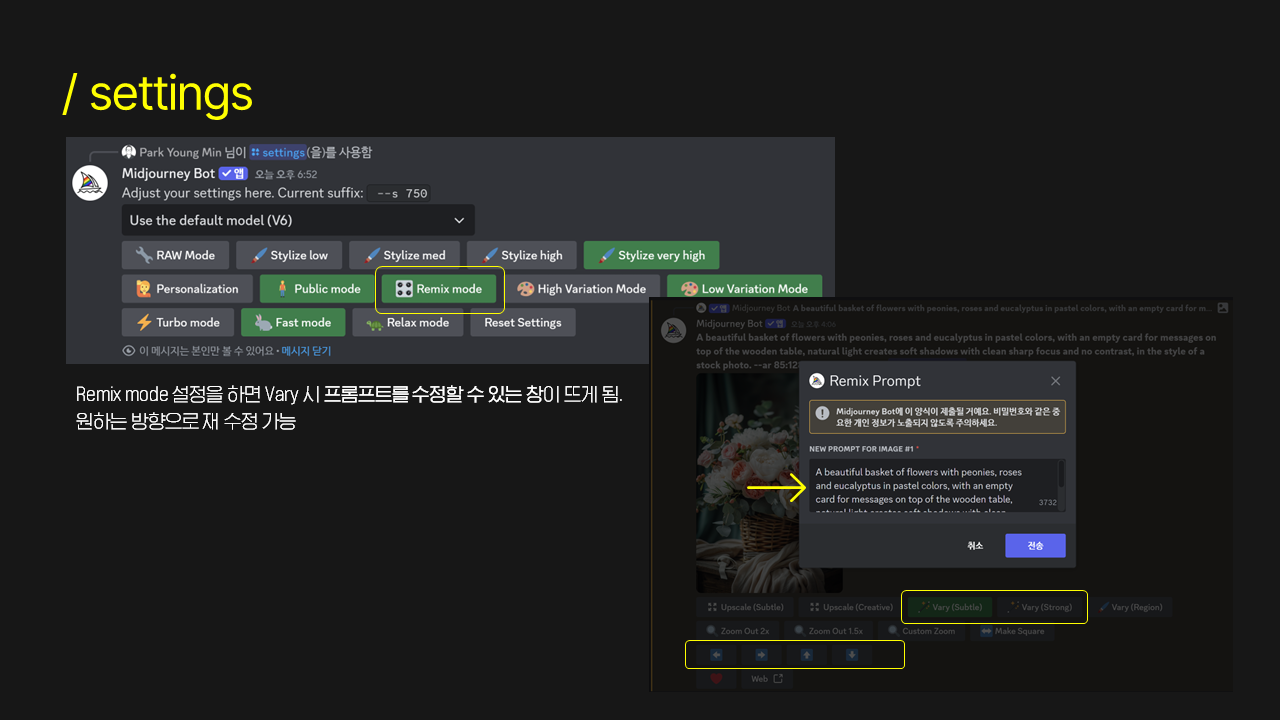Enable High Variation Mode

581,289
